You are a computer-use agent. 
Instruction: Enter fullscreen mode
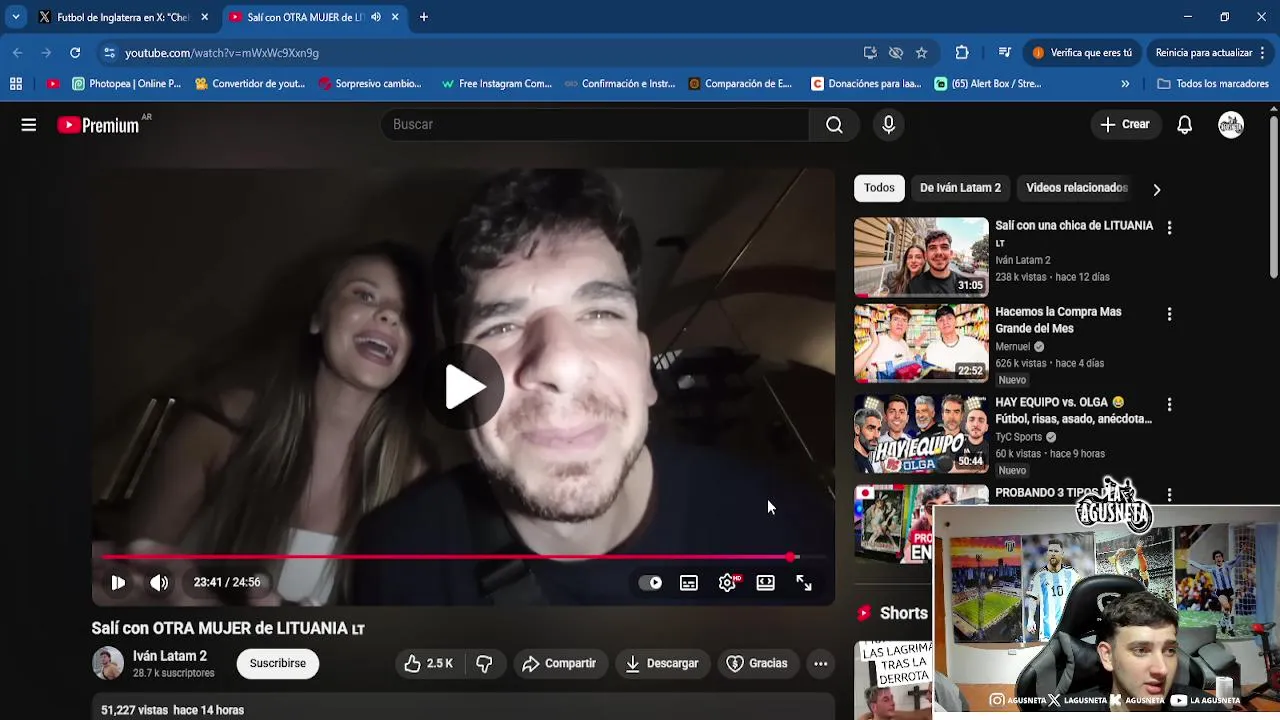pos(804,583)
